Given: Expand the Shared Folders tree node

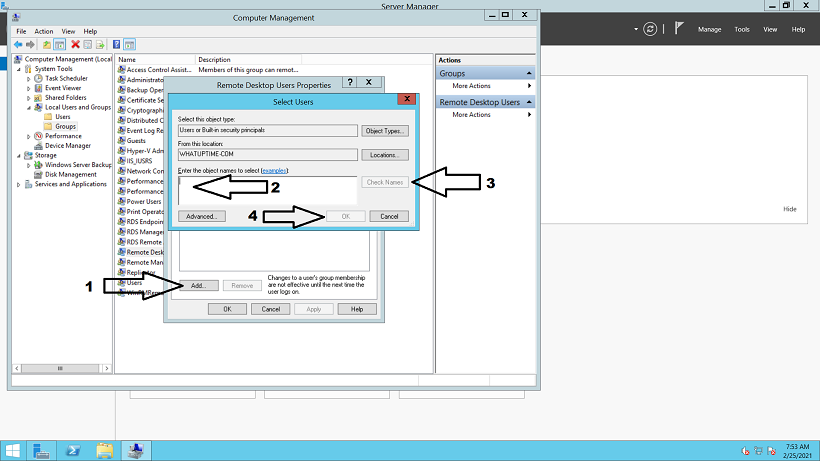Looking at the screenshot, I should click(29, 98).
